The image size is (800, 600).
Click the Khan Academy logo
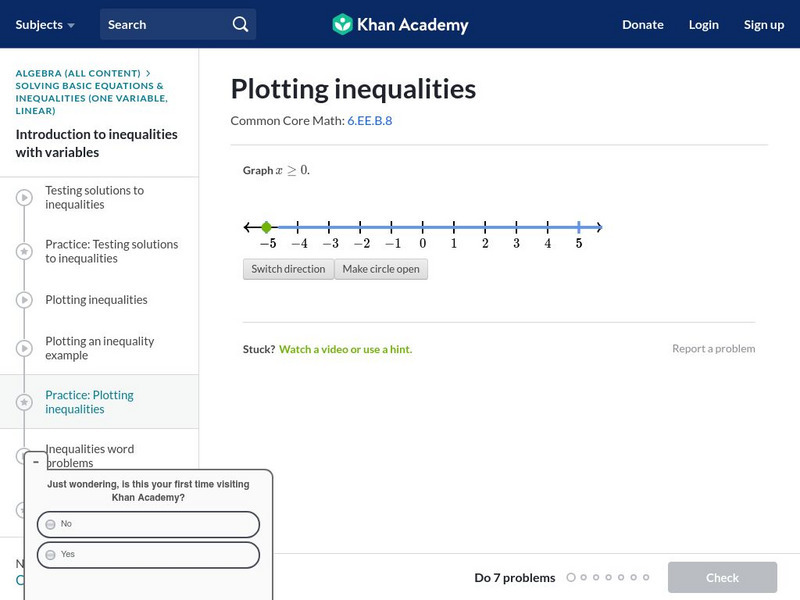point(400,24)
